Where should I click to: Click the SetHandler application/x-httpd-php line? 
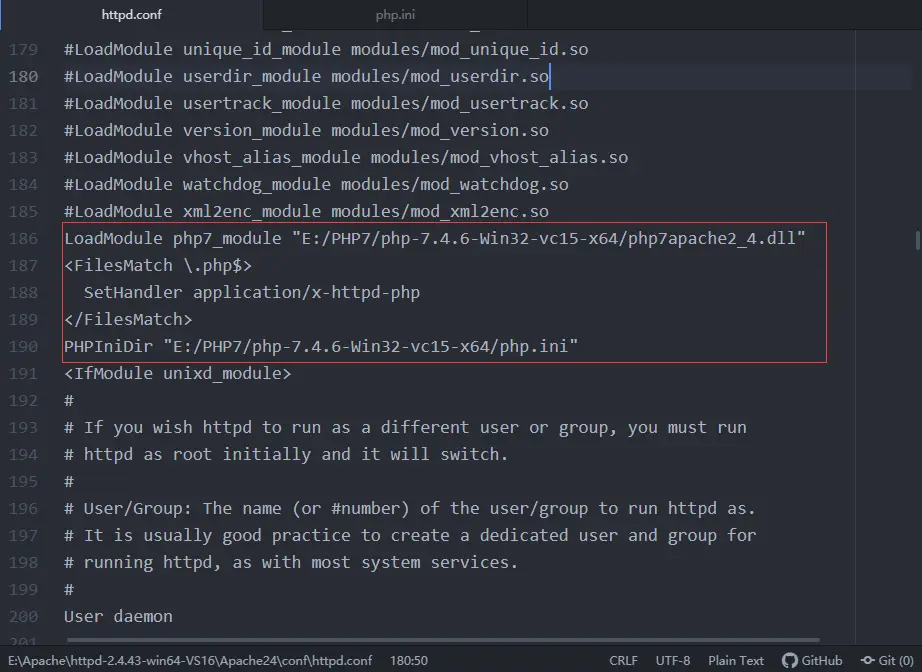(252, 292)
